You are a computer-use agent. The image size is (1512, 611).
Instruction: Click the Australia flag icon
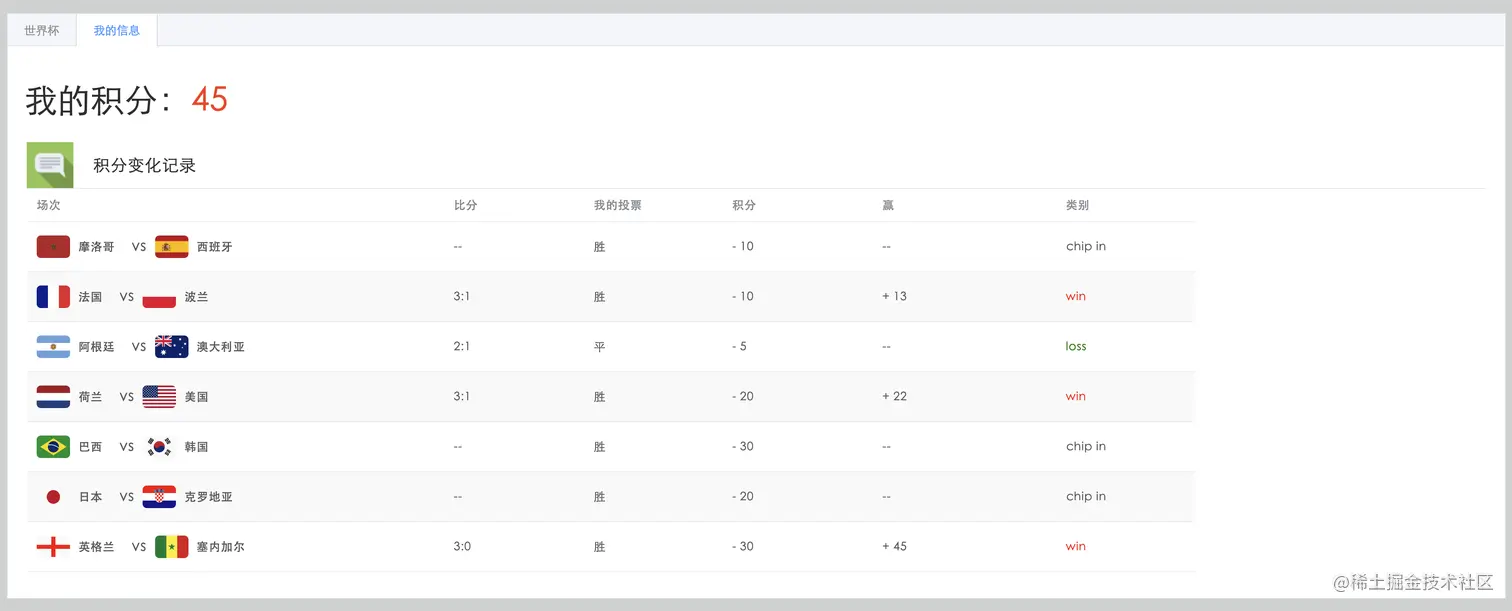172,346
